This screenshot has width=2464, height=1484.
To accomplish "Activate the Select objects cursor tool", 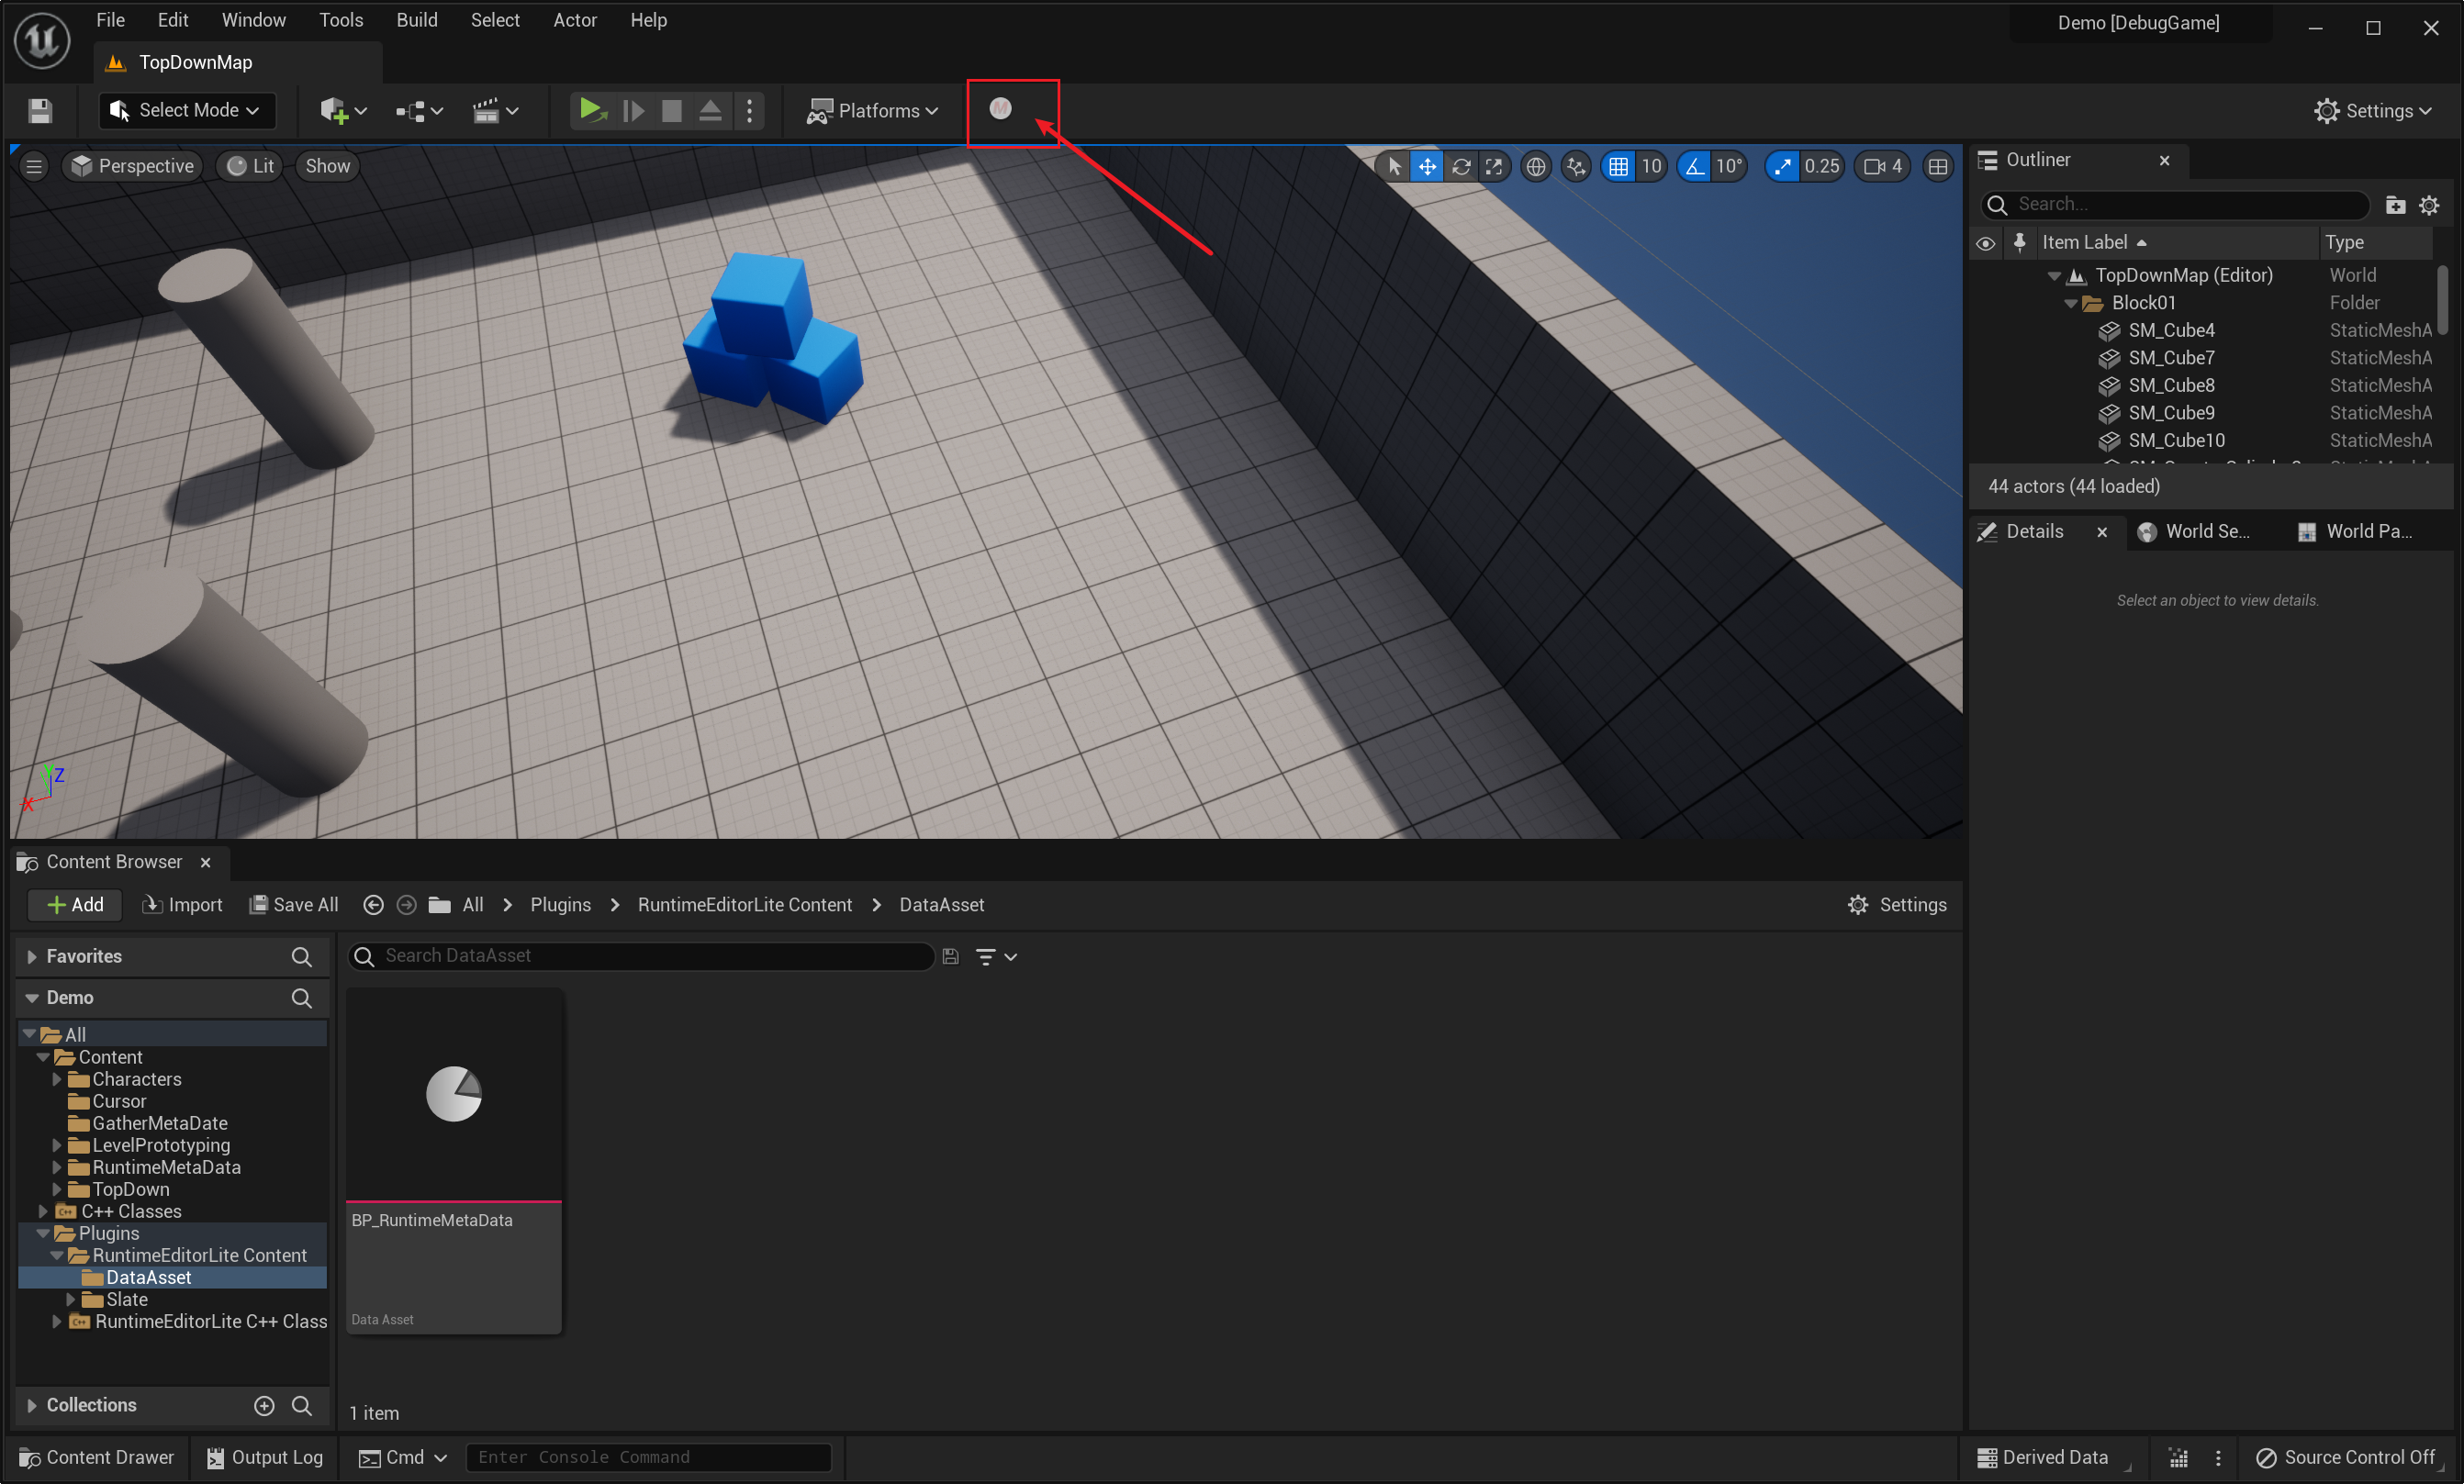I will click(1394, 166).
